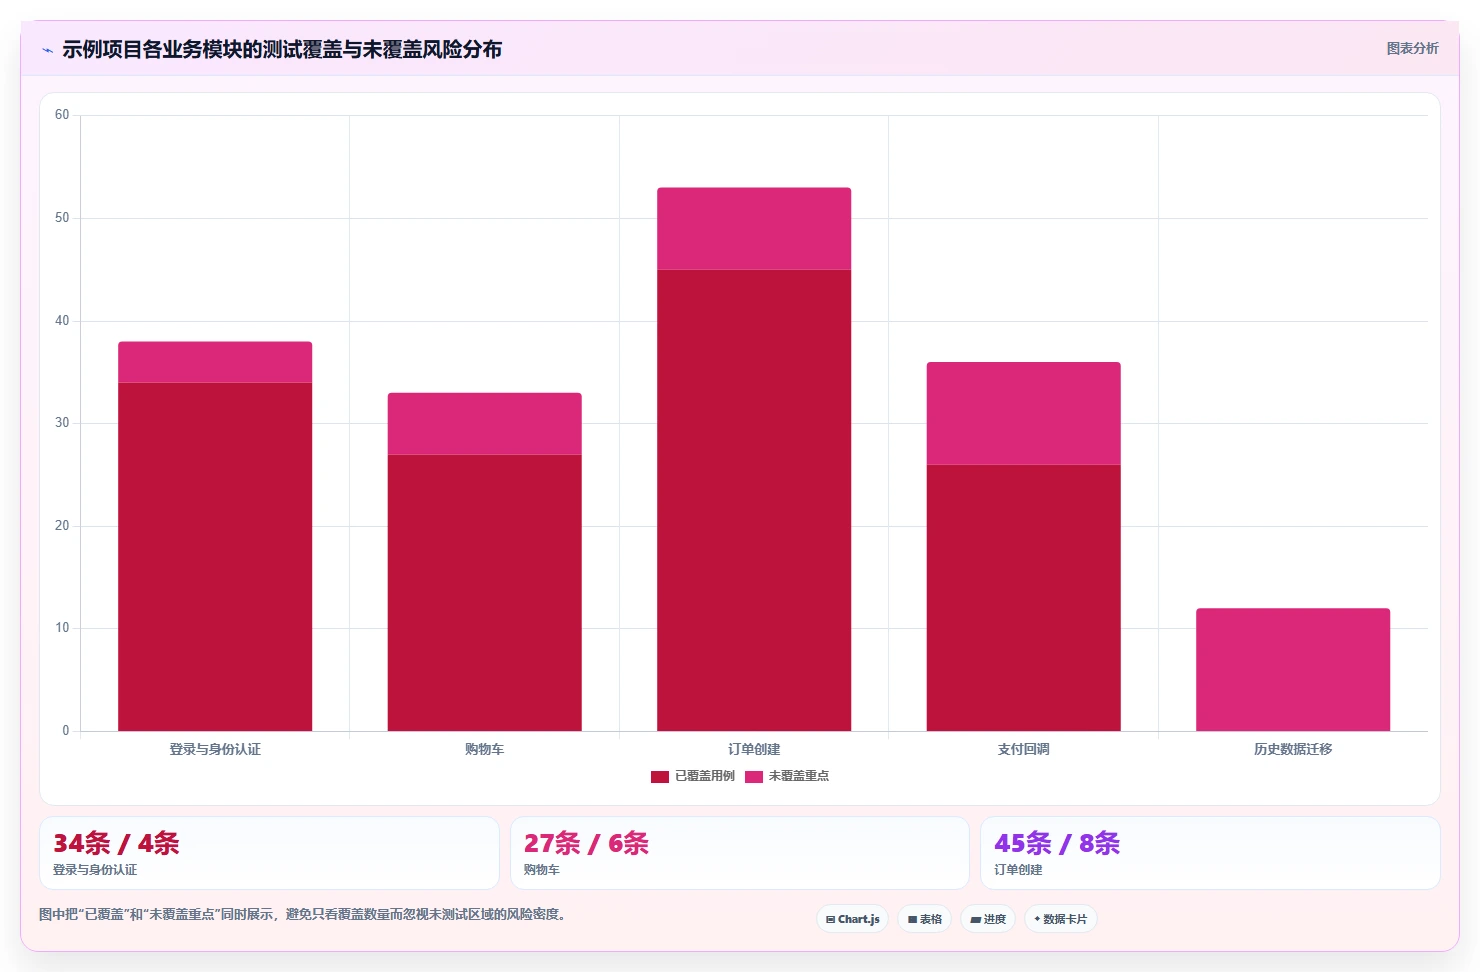Viewport: 1480px width, 972px height.
Task: Click the 支付回调 axis label
Action: tap(1023, 749)
